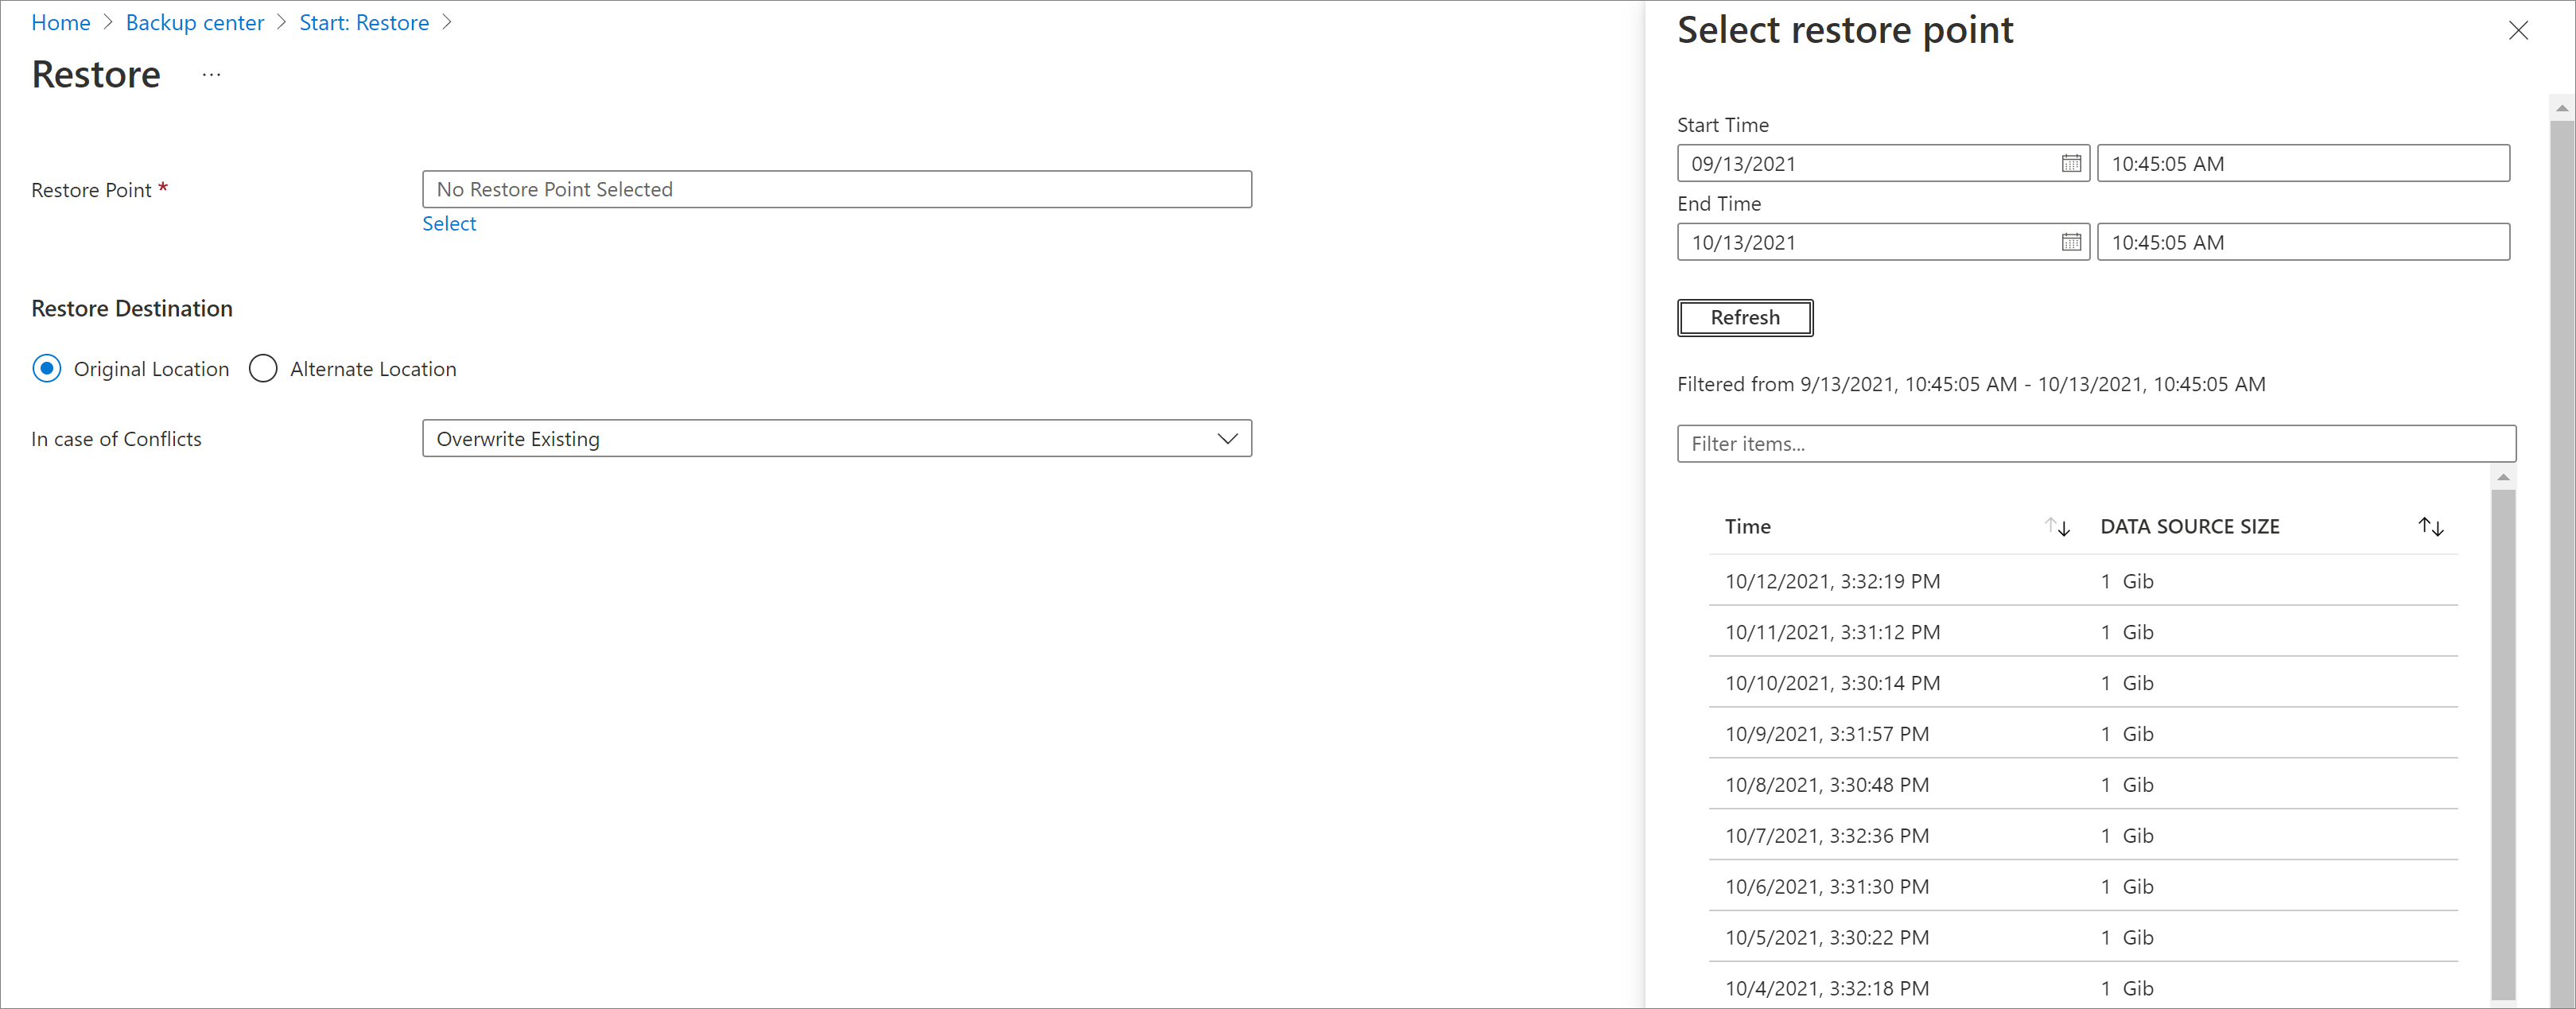Click Refresh button to update restore points
The width and height of the screenshot is (2576, 1009).
pyautogui.click(x=1742, y=317)
